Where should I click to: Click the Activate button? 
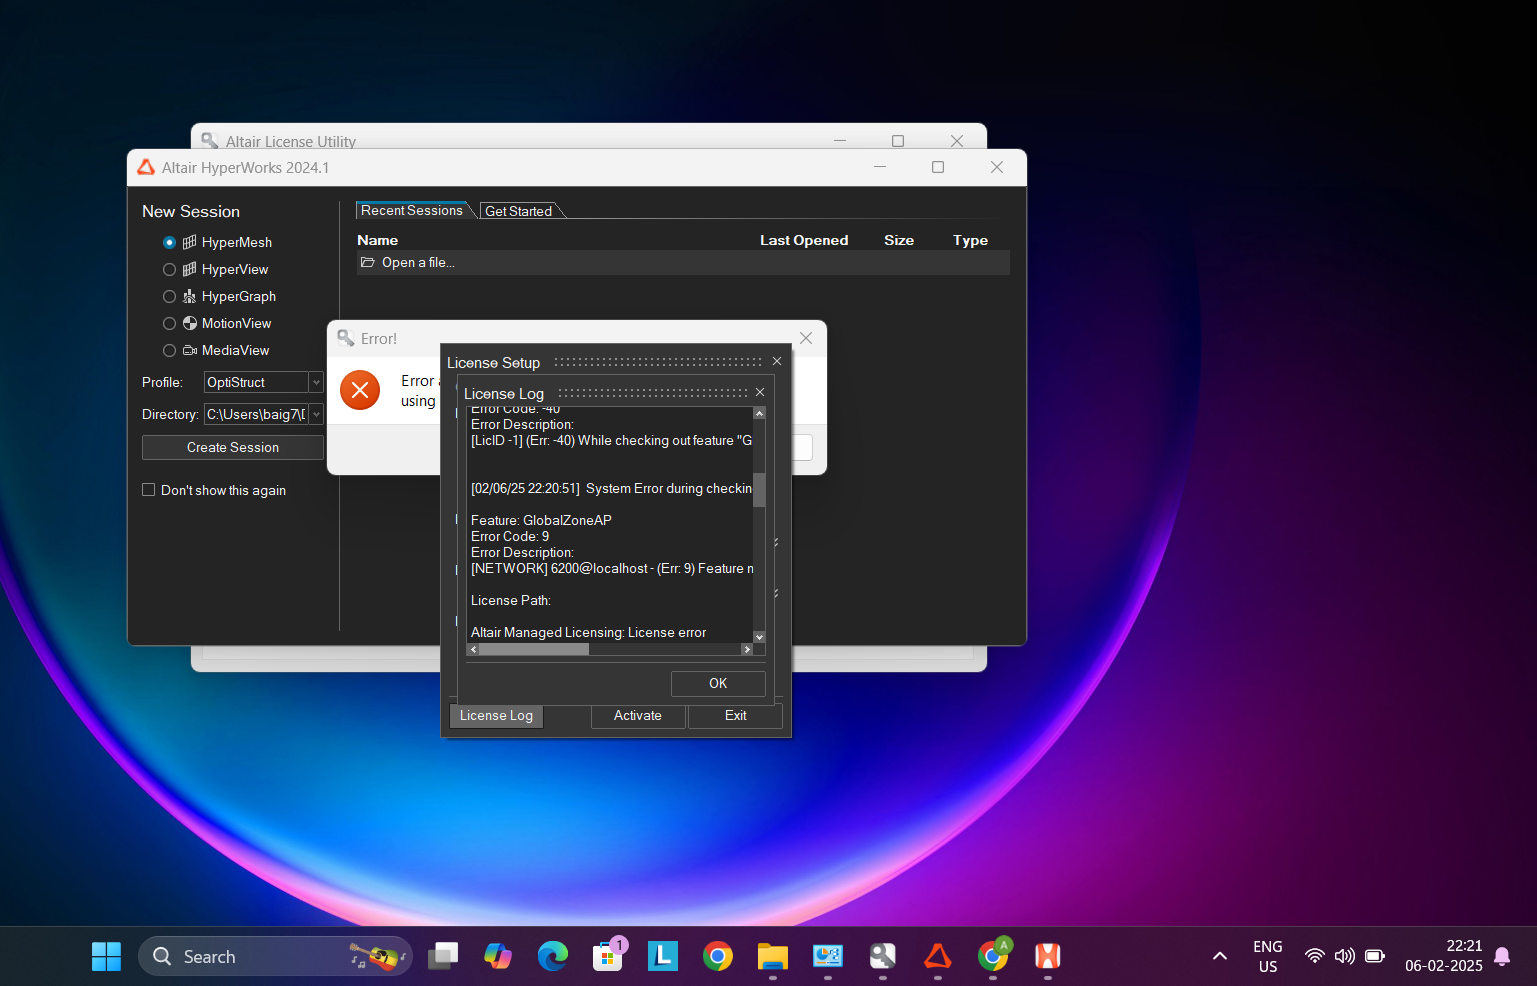(638, 715)
